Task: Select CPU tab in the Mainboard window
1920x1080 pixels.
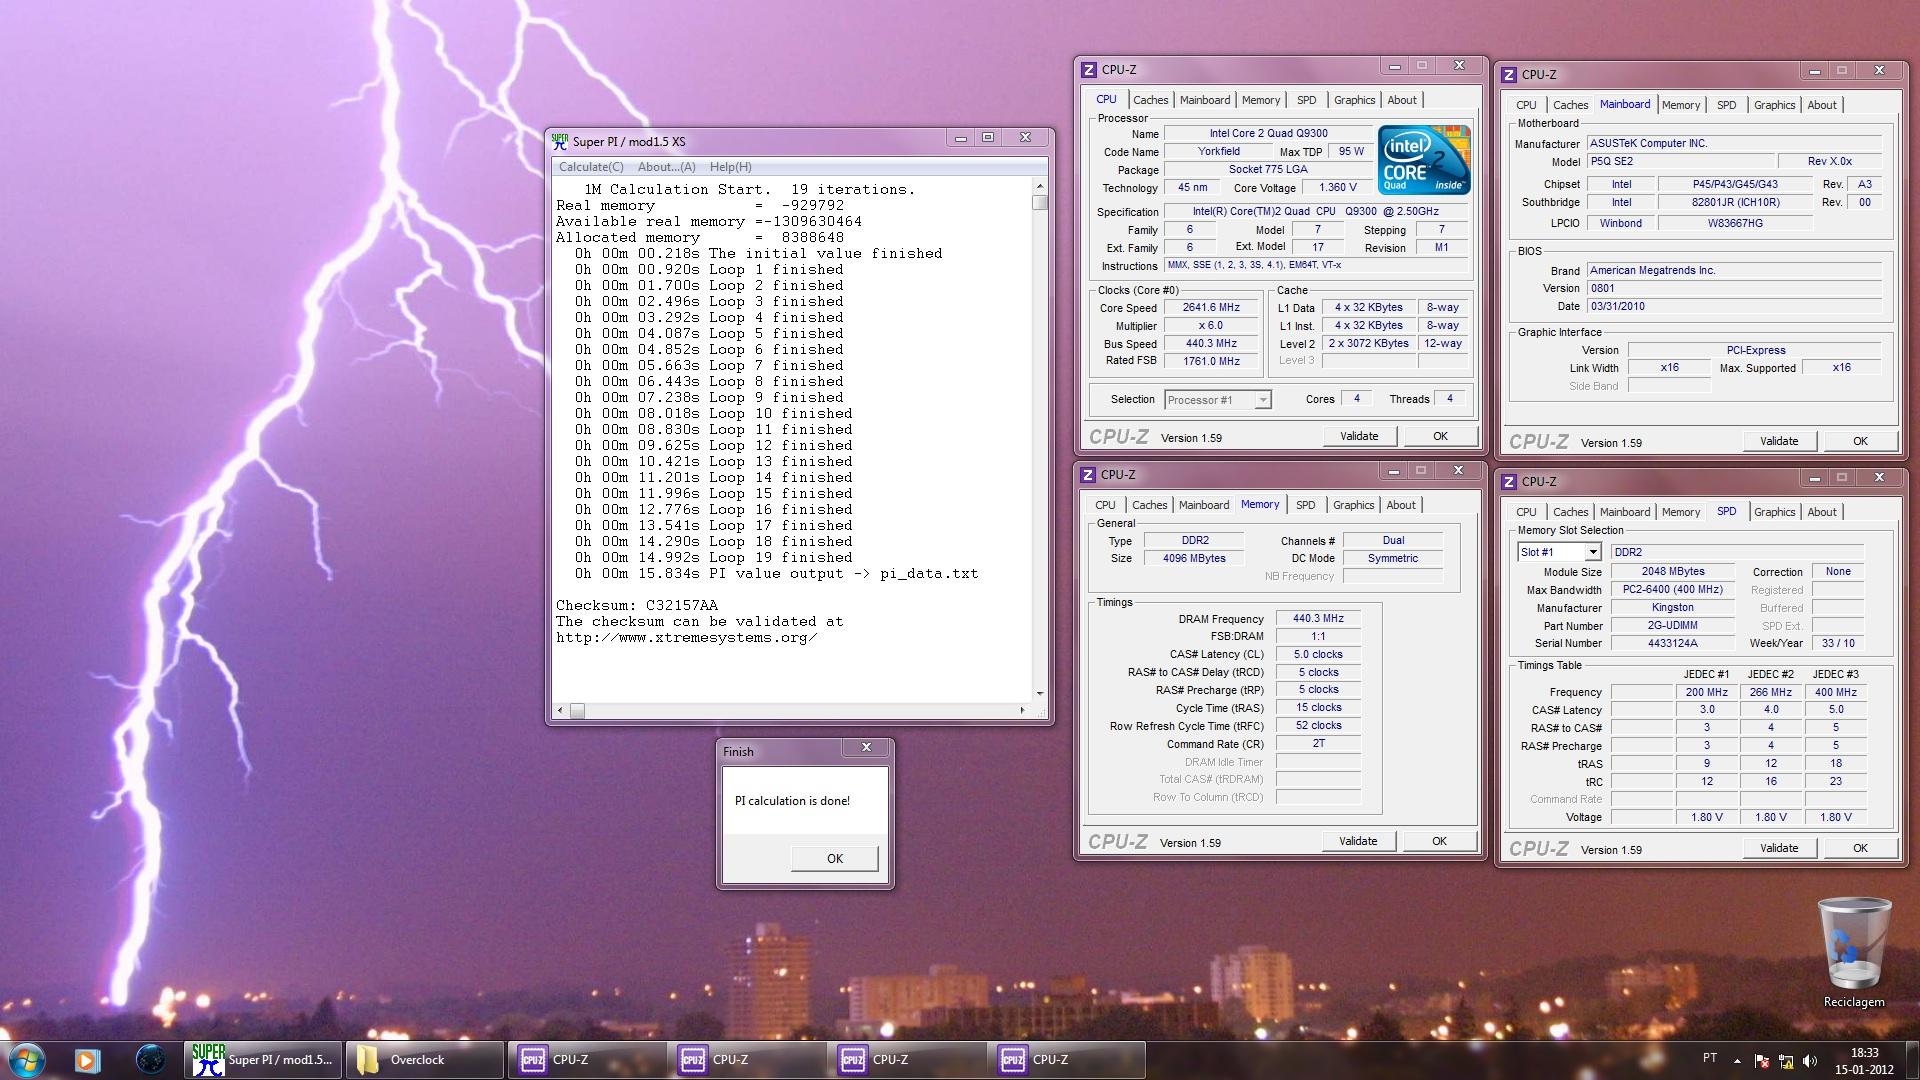Action: 1526,105
